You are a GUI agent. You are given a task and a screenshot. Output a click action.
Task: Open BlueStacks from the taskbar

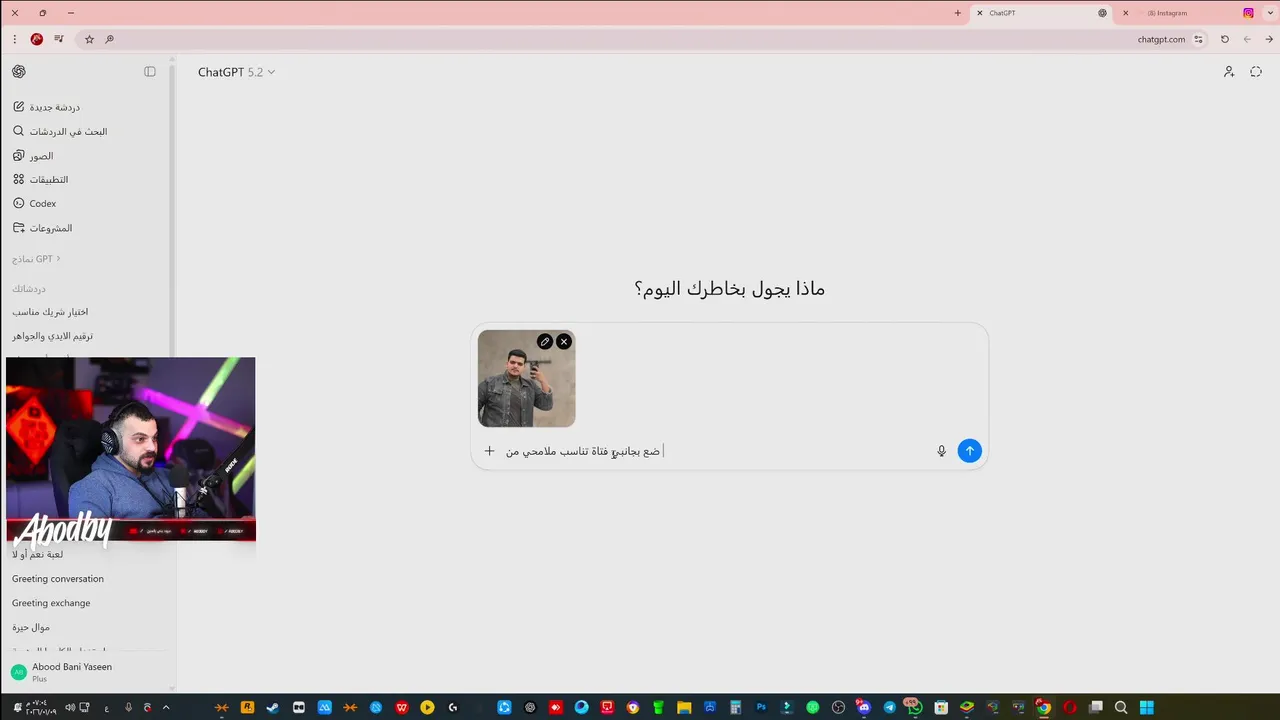967,707
